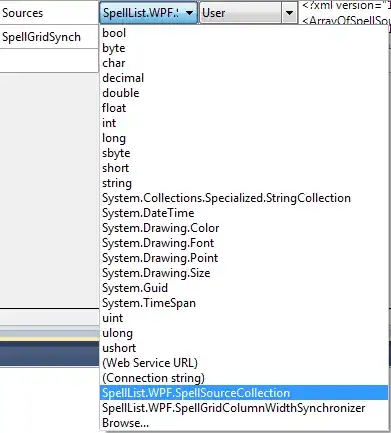Open the User scope dropdown arrow
Screen dimensions: 391x433
[289, 13]
